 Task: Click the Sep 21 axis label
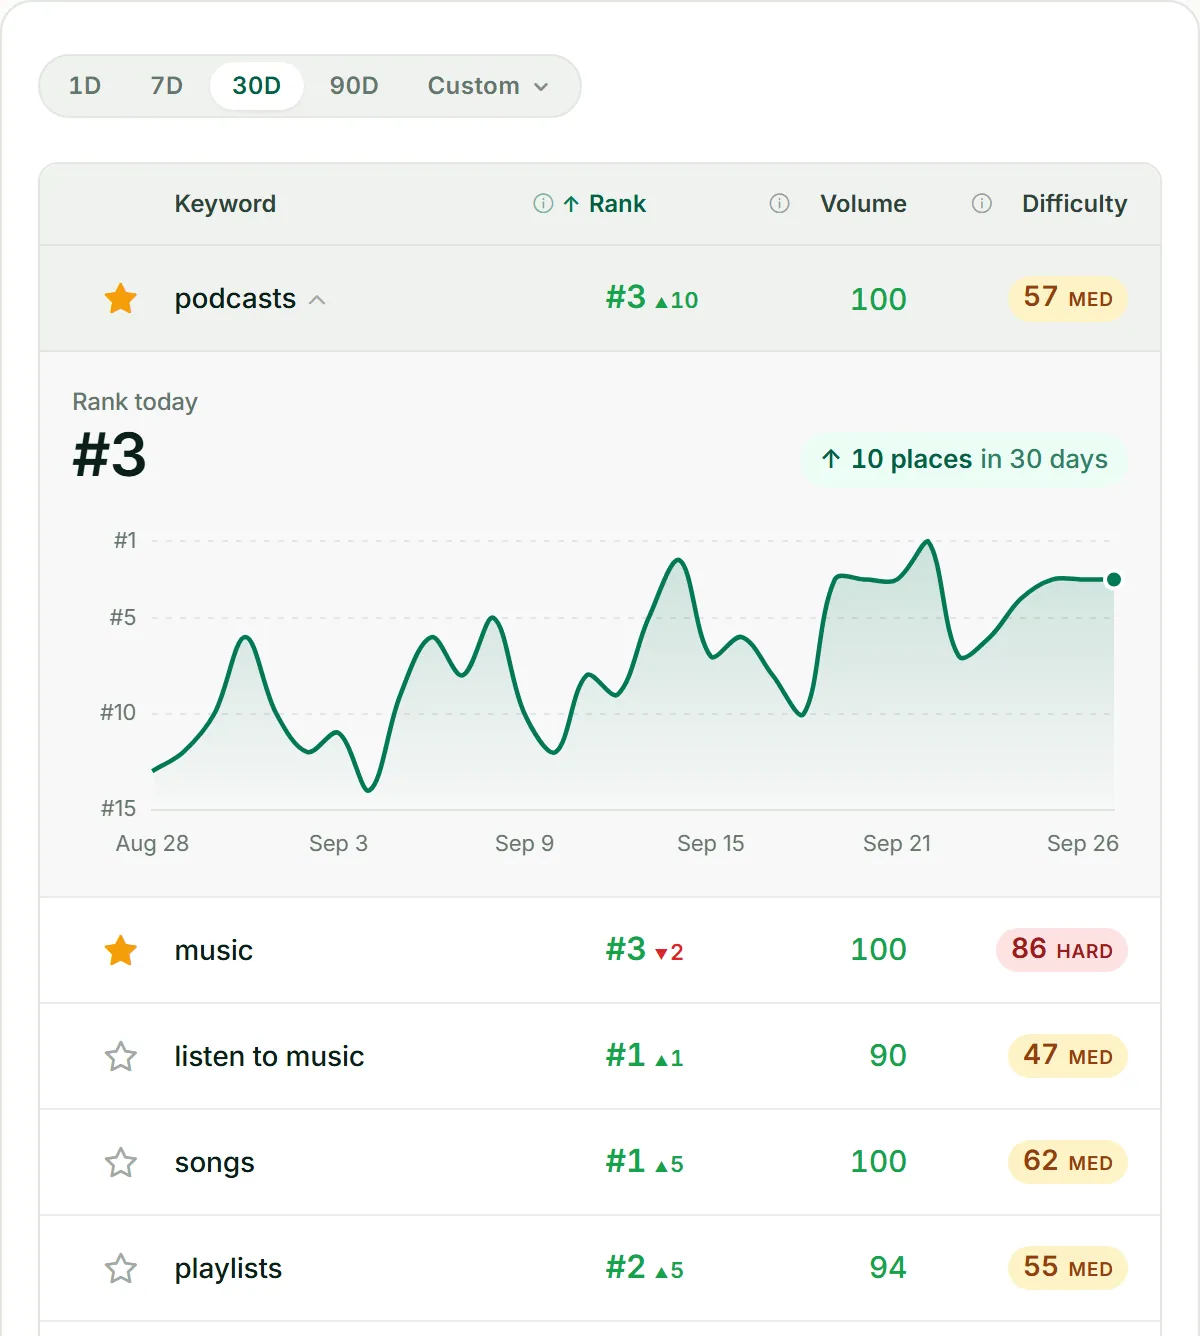pos(897,844)
